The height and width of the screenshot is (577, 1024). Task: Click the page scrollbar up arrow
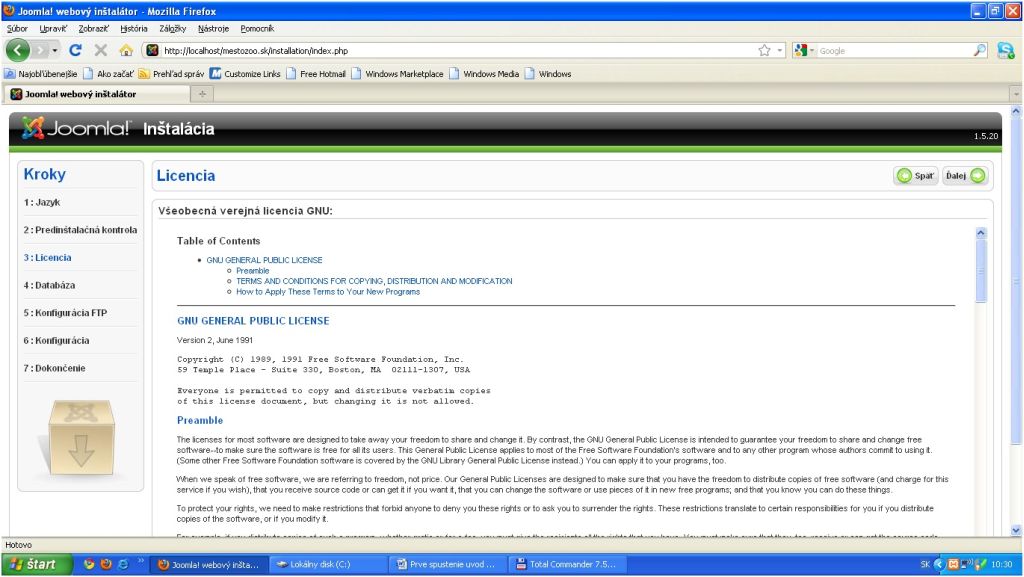[1016, 112]
